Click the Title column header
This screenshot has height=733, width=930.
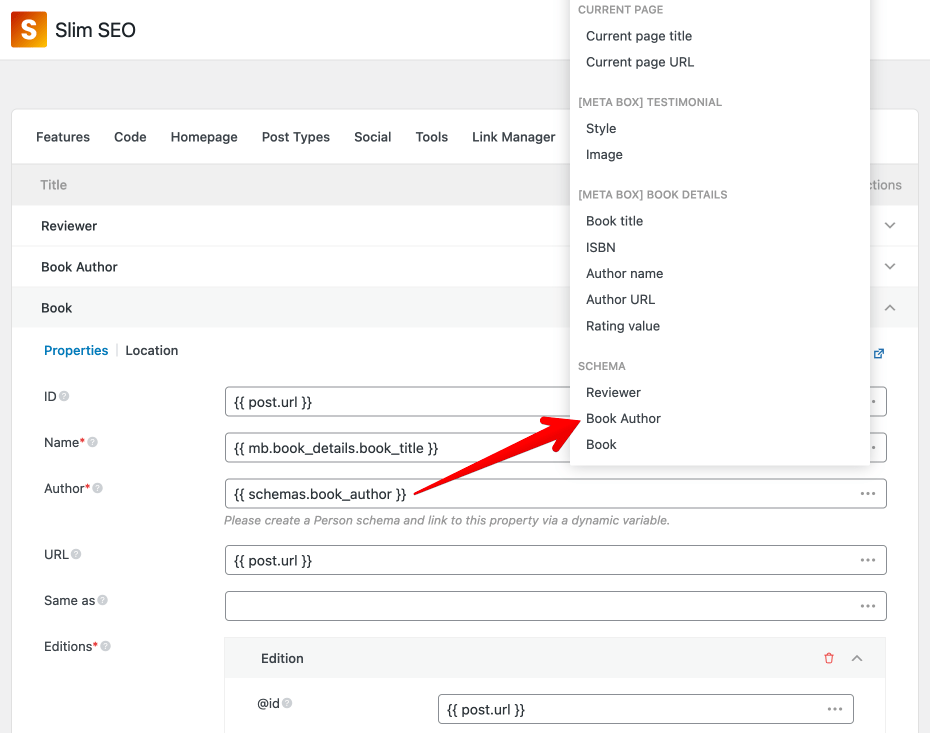(53, 185)
